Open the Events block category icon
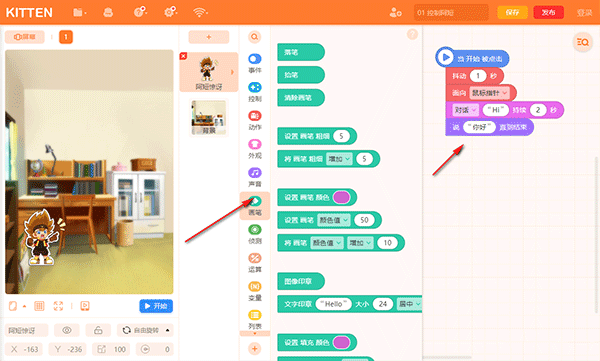This screenshot has width=600, height=361. 254,59
